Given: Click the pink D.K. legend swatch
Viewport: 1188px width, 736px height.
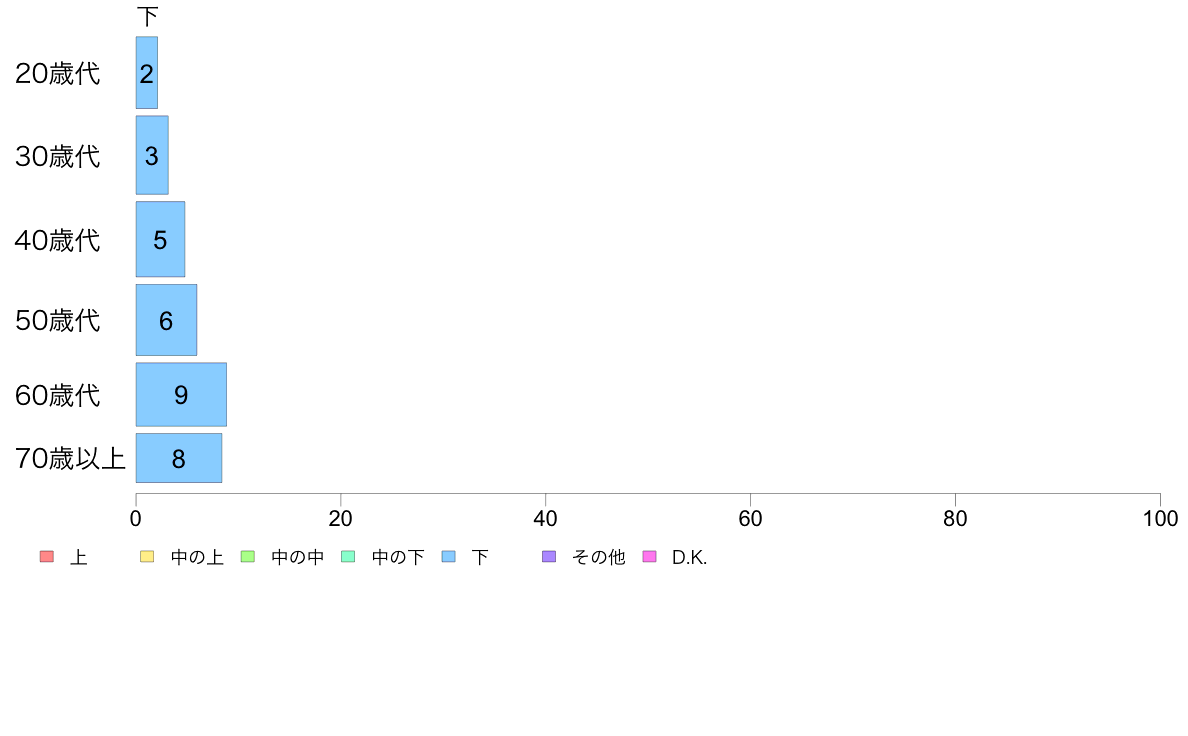Looking at the screenshot, I should click(x=649, y=557).
